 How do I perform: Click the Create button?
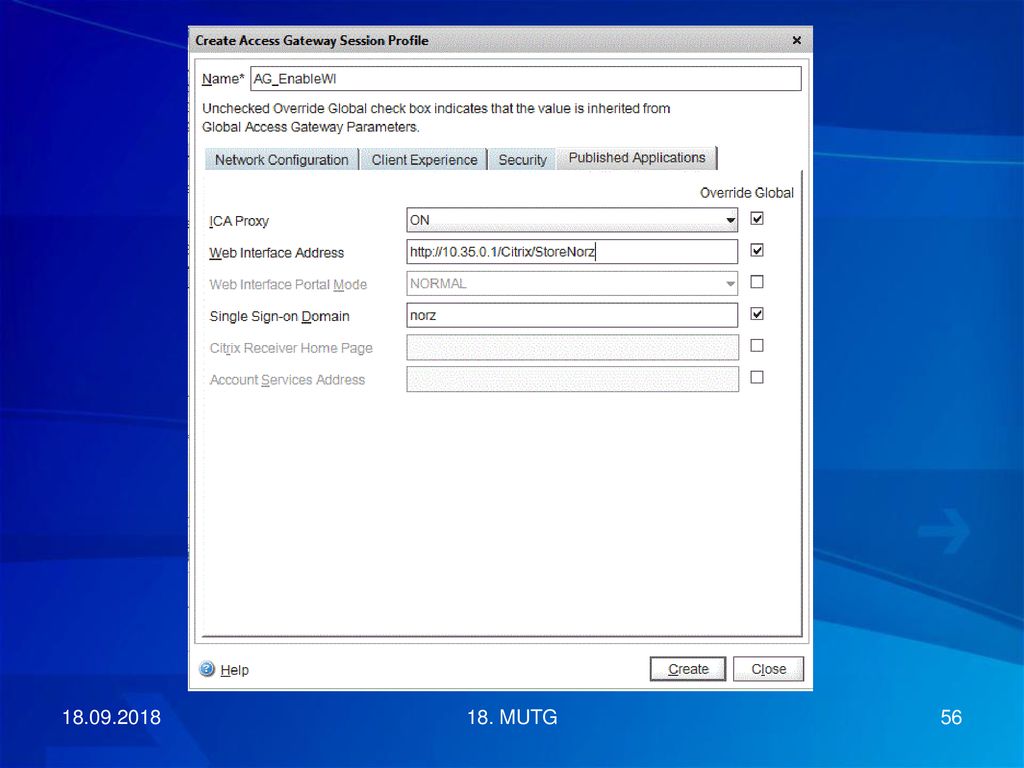tap(688, 669)
